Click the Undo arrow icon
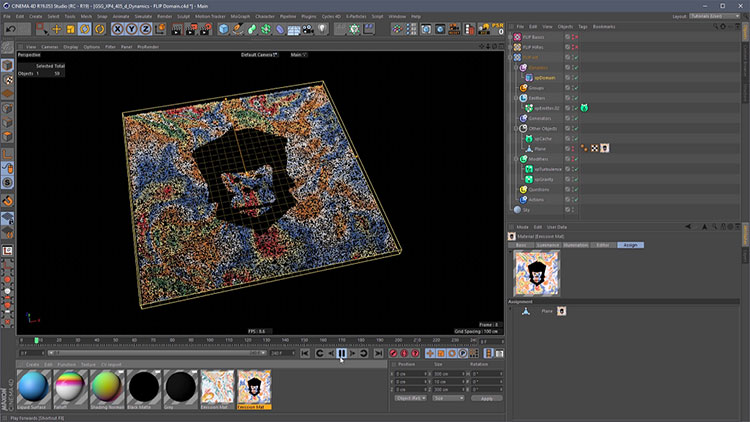This screenshot has width=750, height=422. point(11,29)
